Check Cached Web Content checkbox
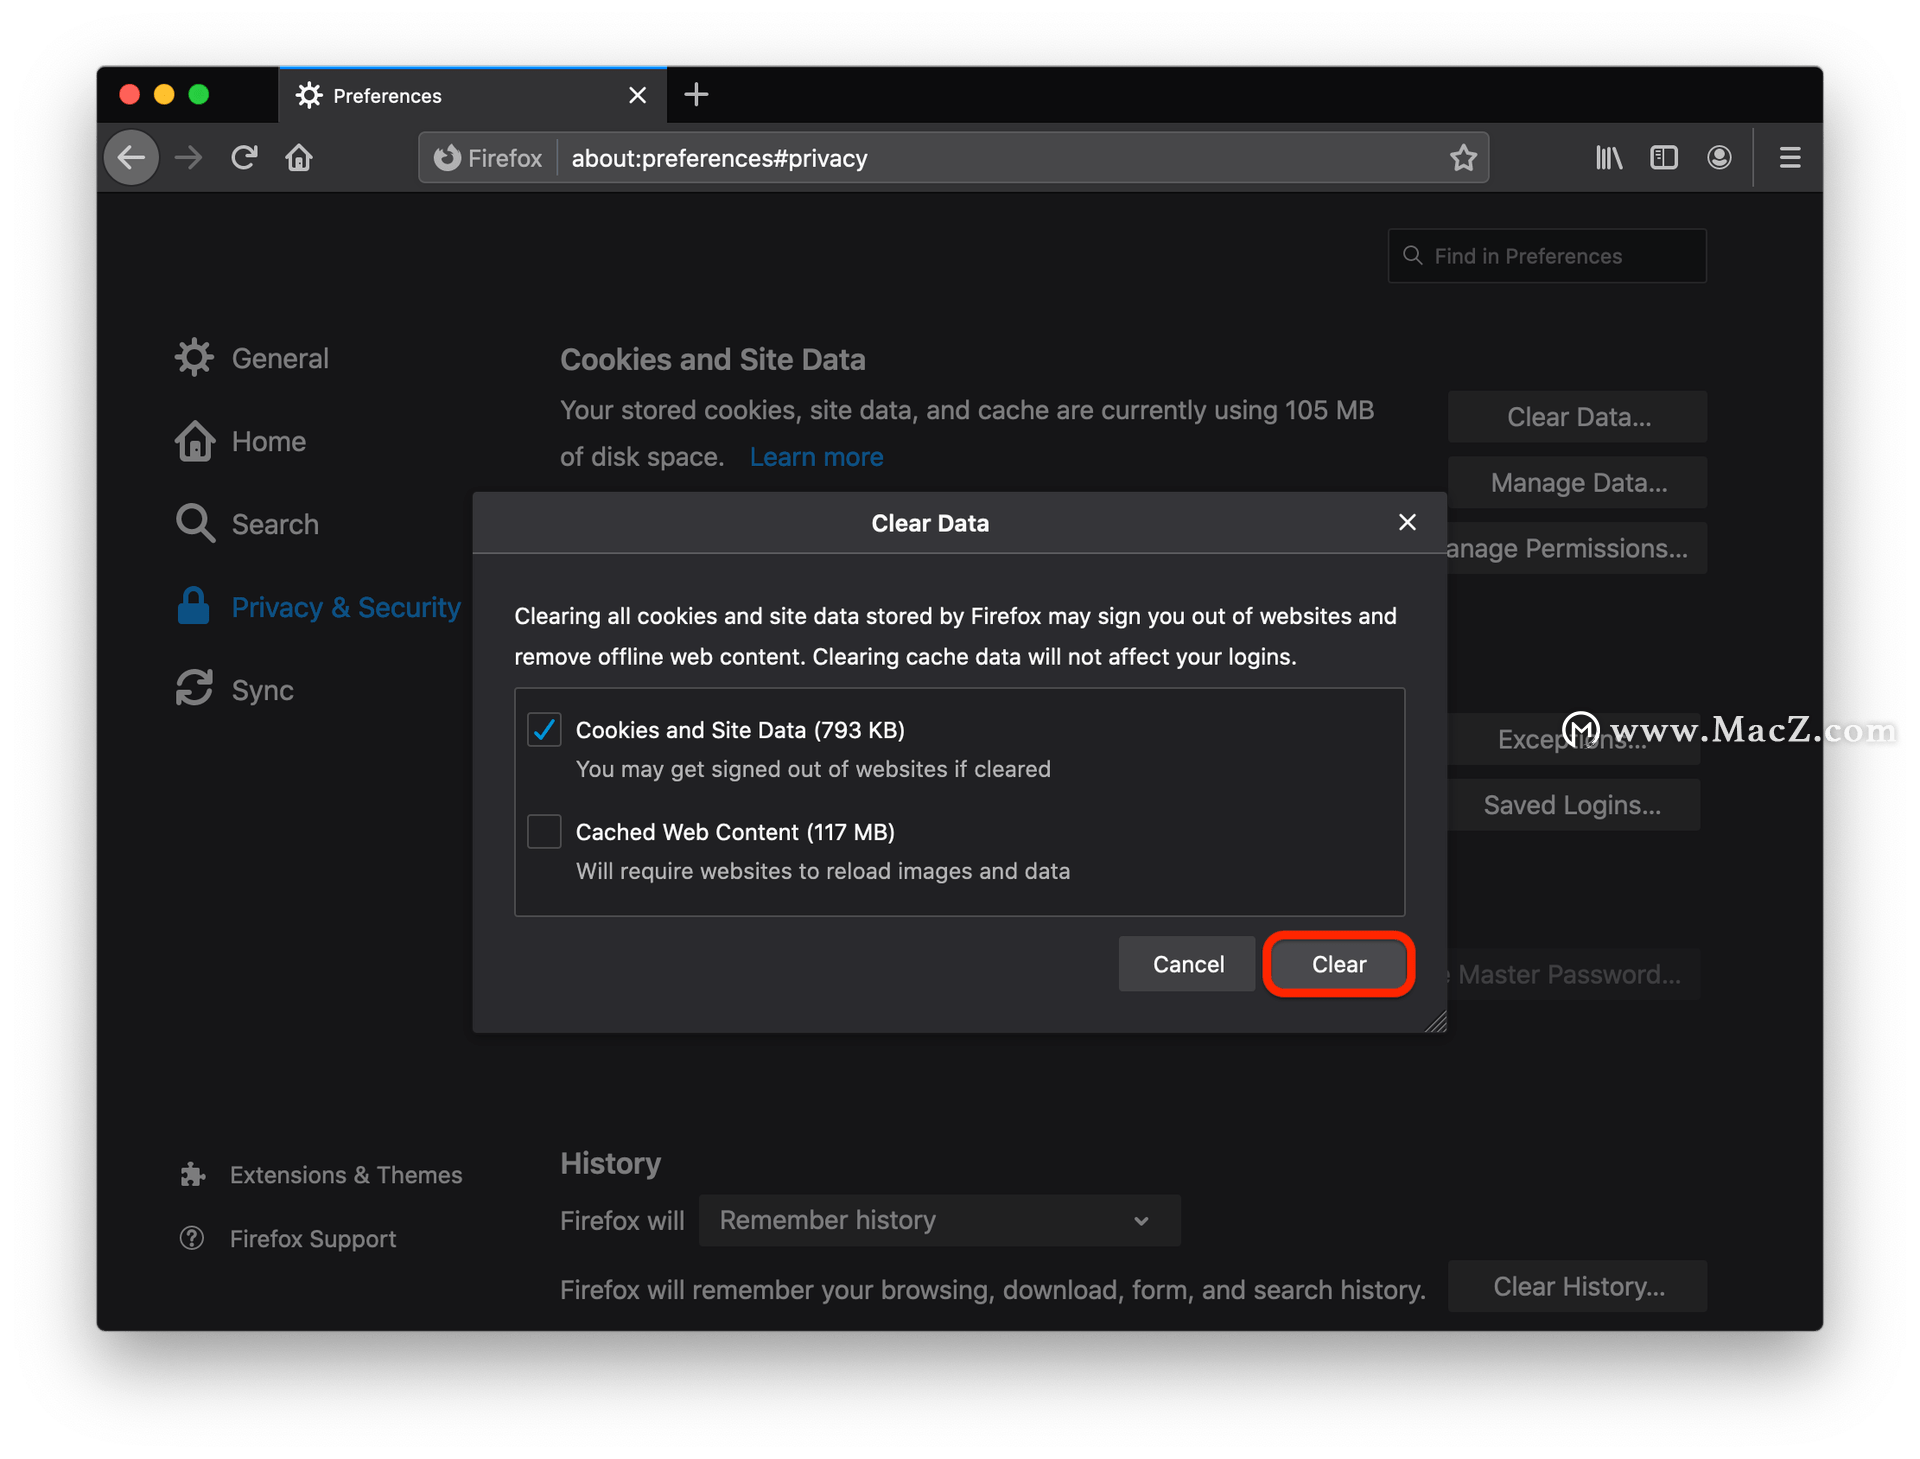The height and width of the screenshot is (1459, 1920). point(544,832)
